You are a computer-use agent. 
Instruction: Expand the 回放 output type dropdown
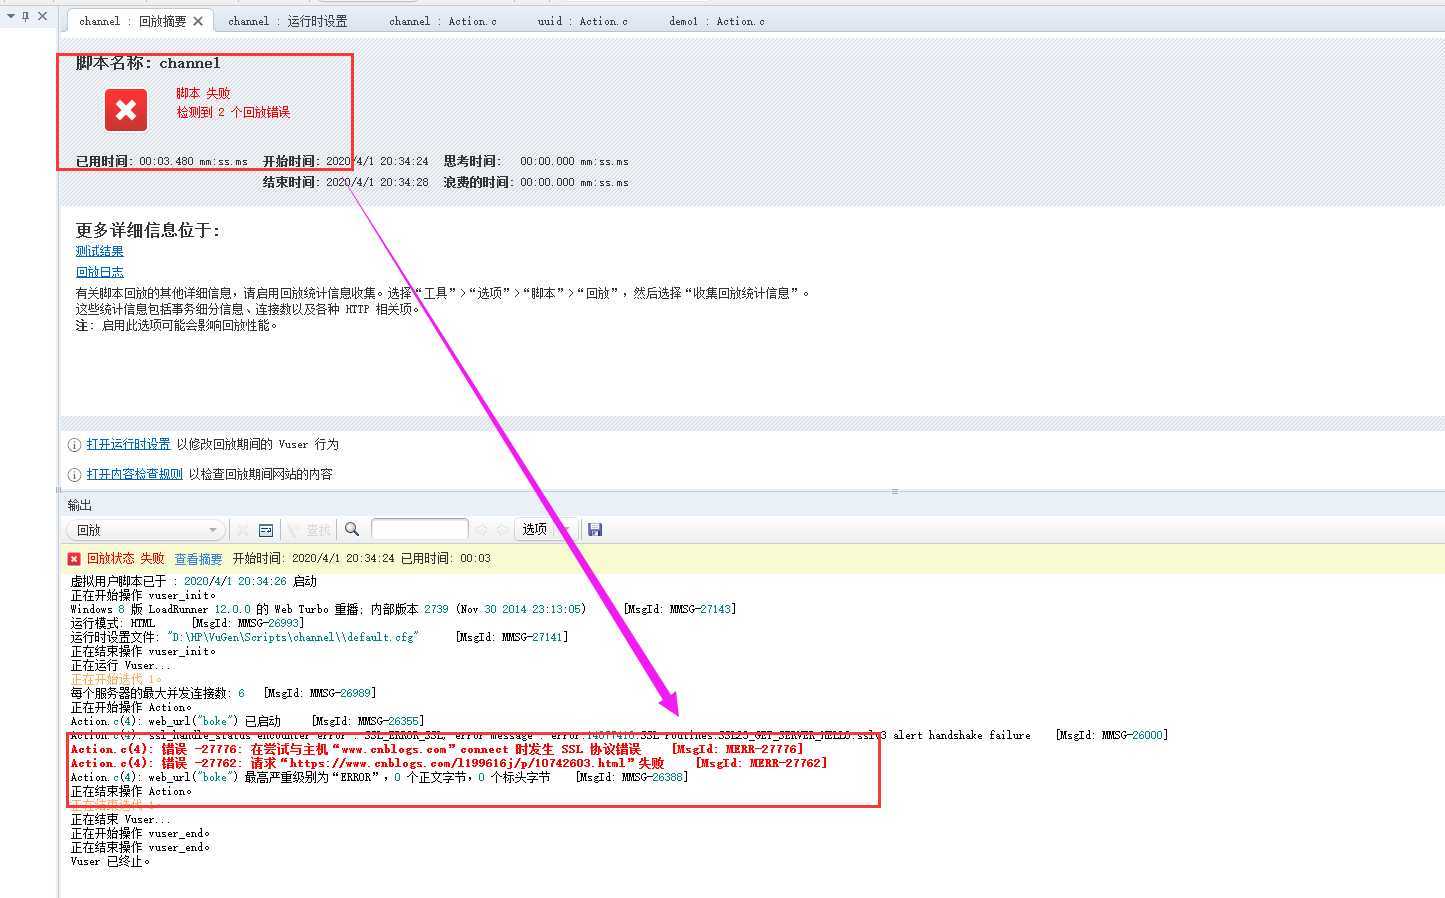(x=144, y=530)
